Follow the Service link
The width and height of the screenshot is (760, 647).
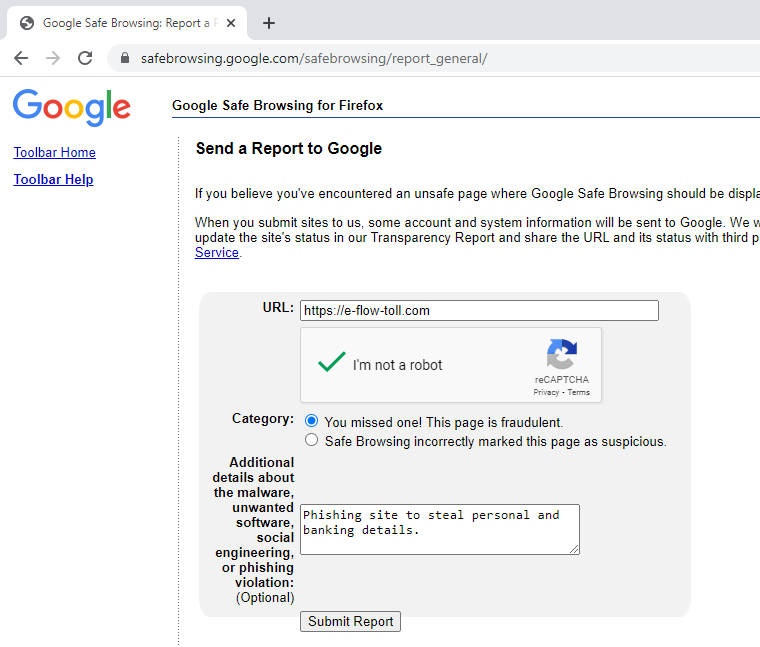click(217, 252)
